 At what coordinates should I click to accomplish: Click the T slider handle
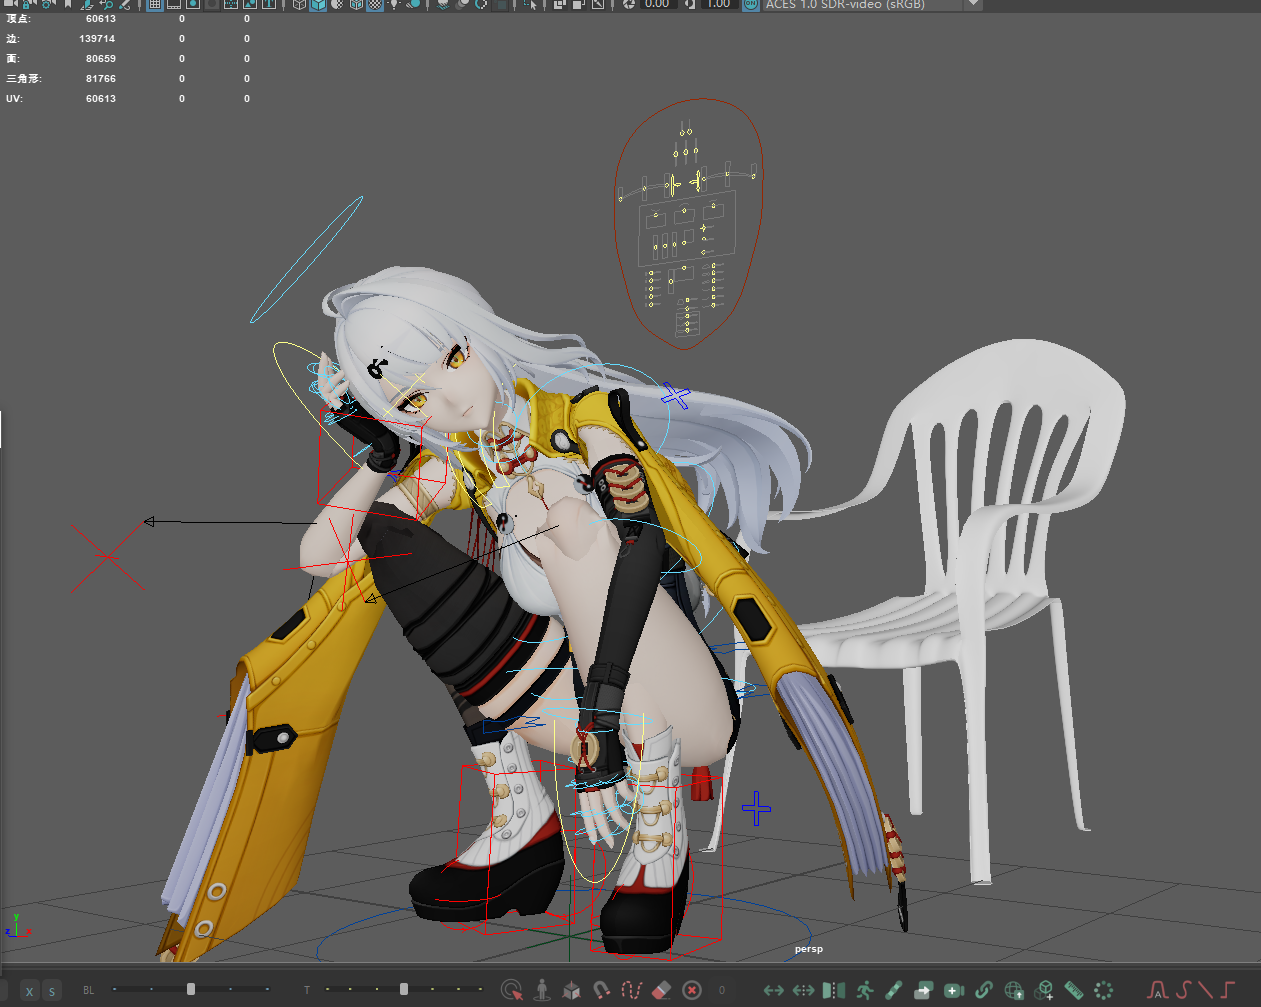[404, 989]
